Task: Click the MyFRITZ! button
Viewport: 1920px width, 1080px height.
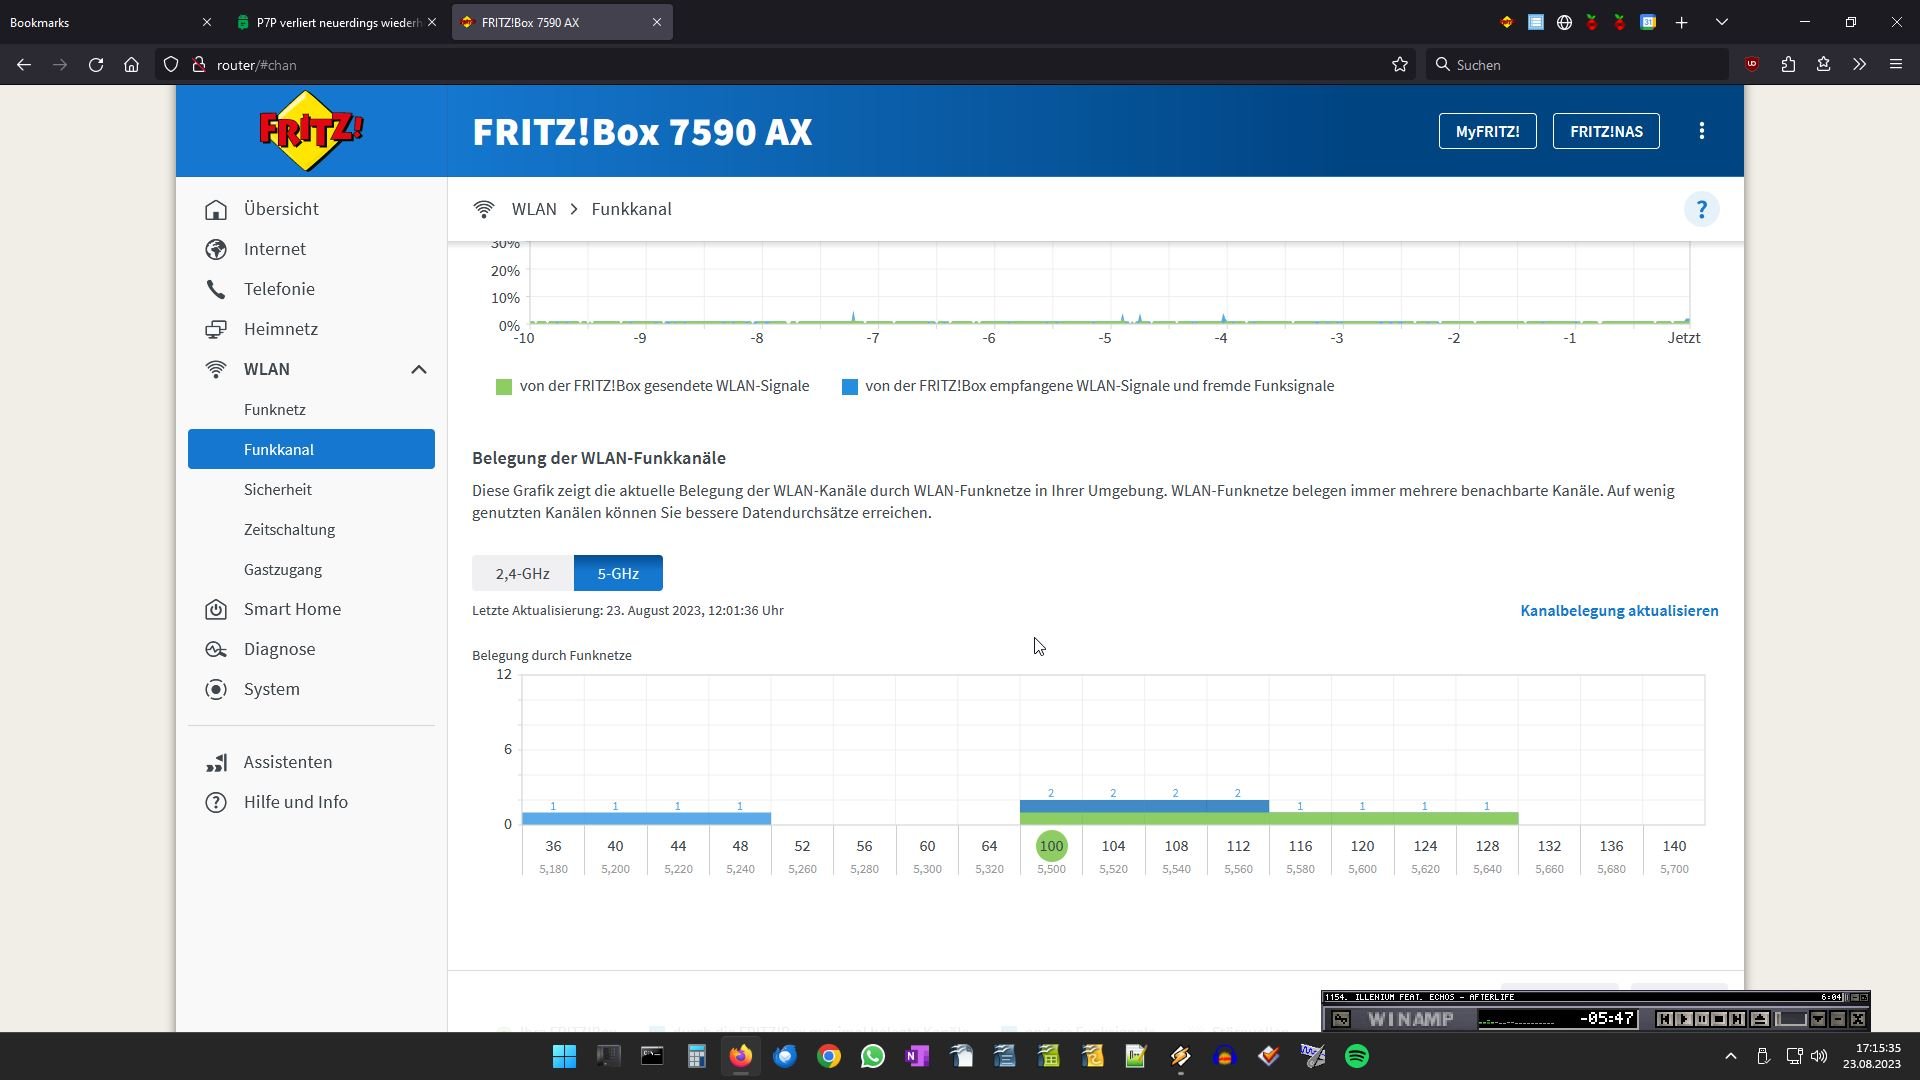Action: 1487,131
